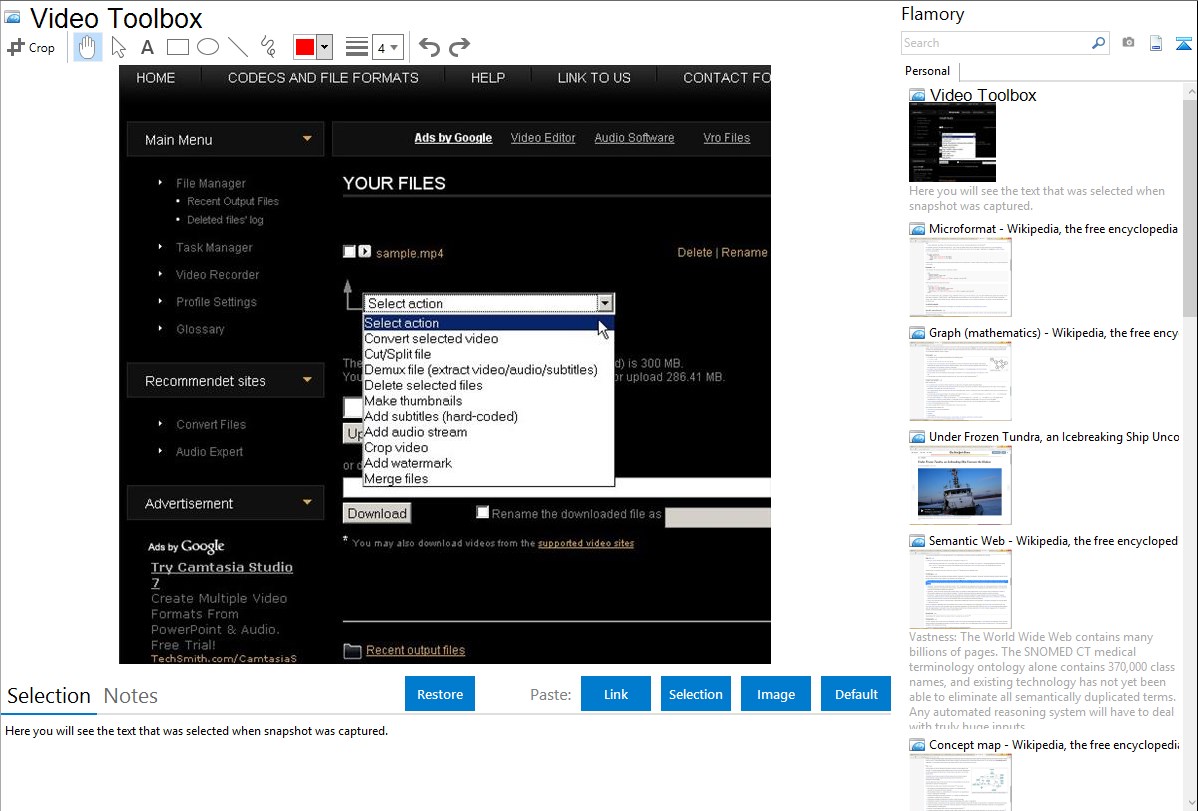The image size is (1198, 811).
Task: Pick the rectangle shape tool
Action: coord(177,47)
